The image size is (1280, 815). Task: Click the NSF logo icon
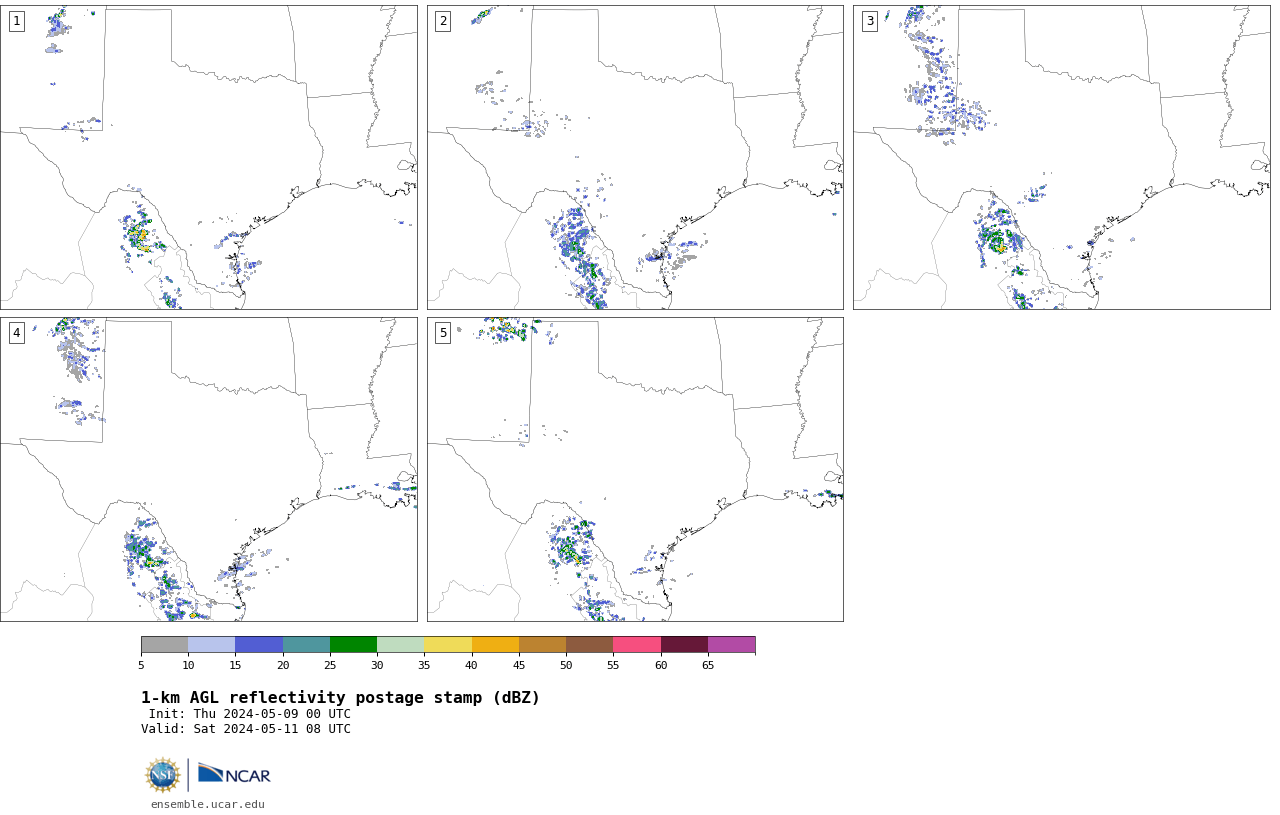click(163, 775)
